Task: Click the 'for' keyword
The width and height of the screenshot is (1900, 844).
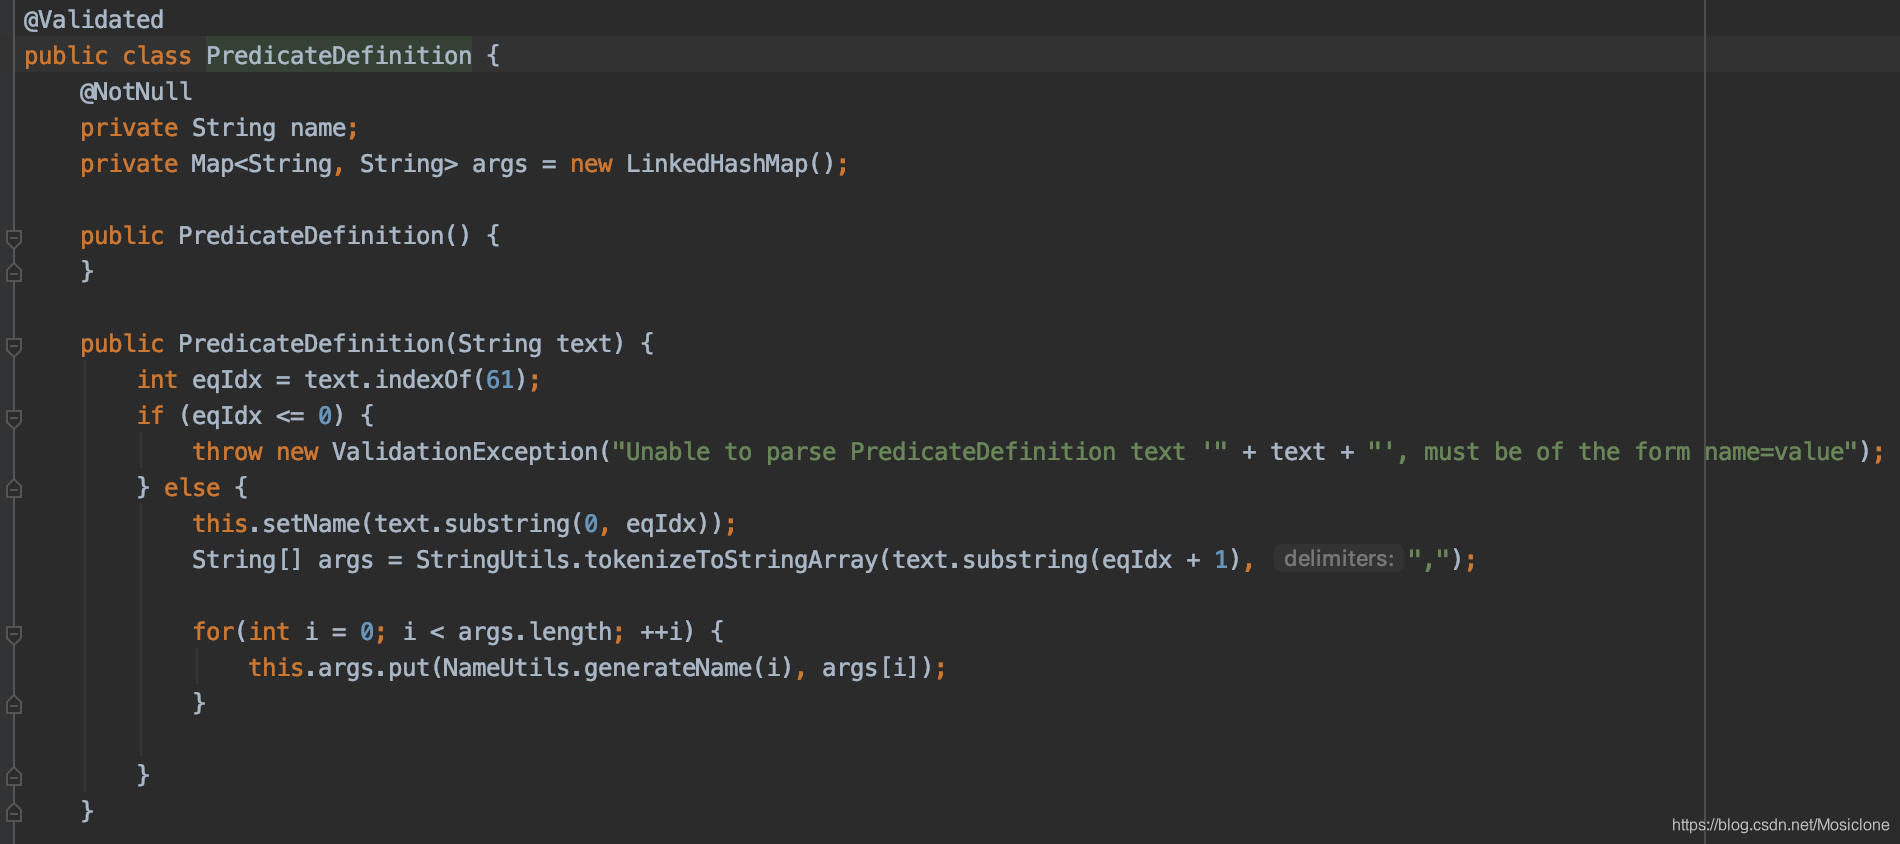Action: [213, 632]
